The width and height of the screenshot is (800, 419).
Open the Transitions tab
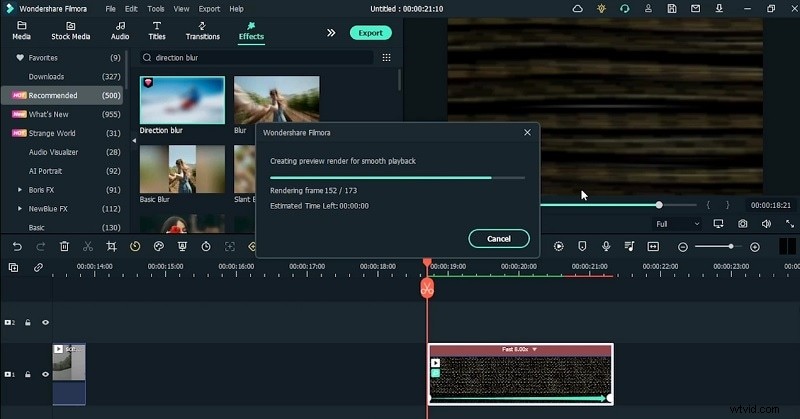tap(203, 31)
